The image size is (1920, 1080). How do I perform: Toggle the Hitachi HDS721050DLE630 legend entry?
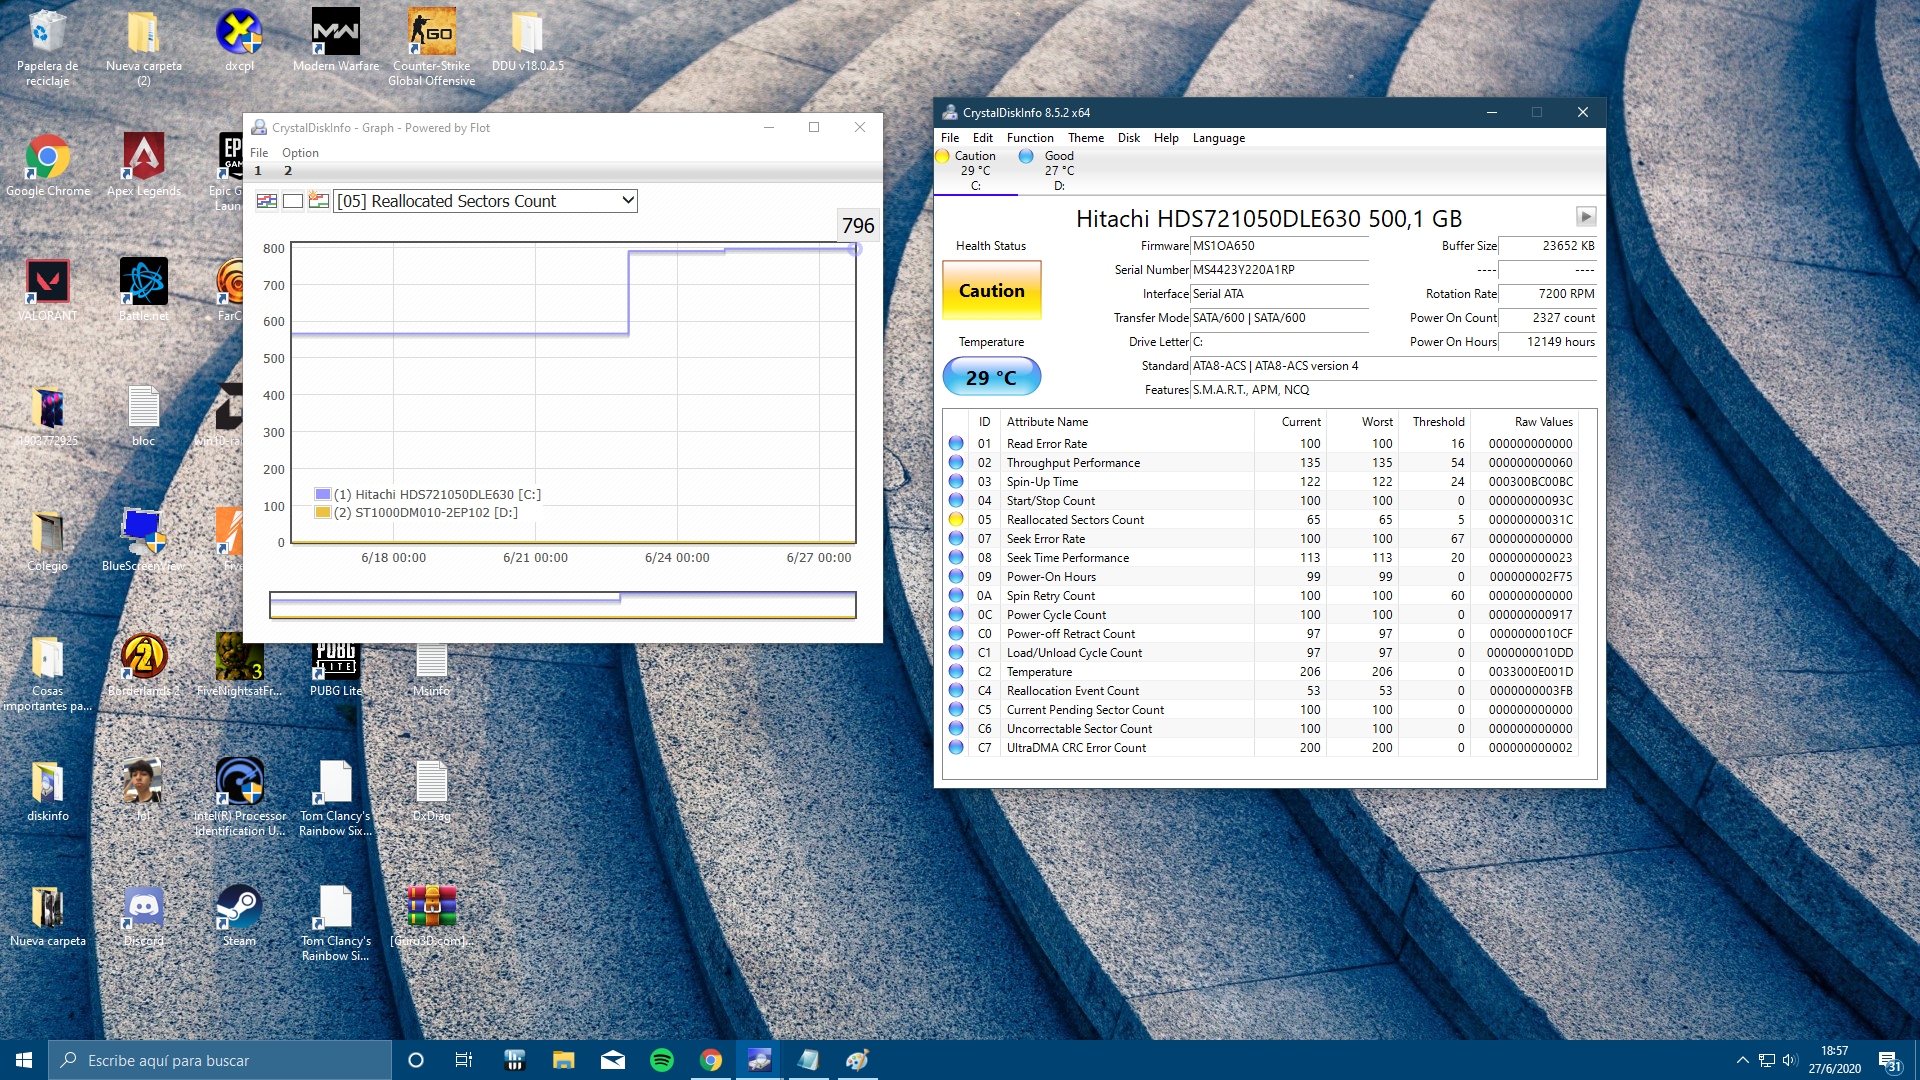pyautogui.click(x=428, y=494)
